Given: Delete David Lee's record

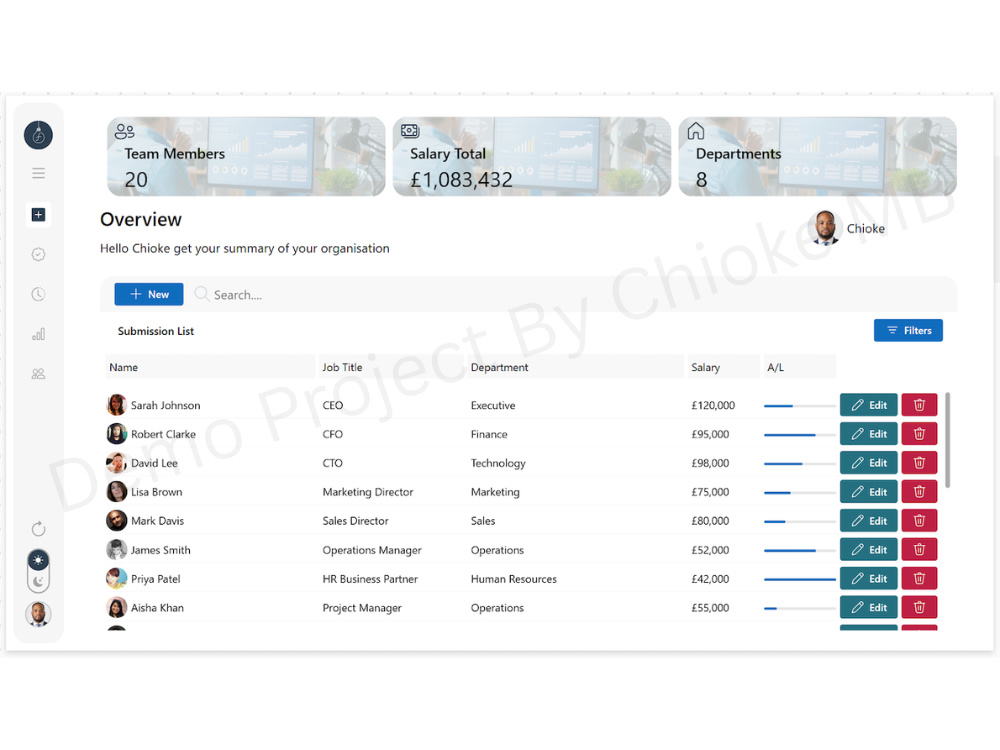Looking at the screenshot, I should (x=919, y=463).
